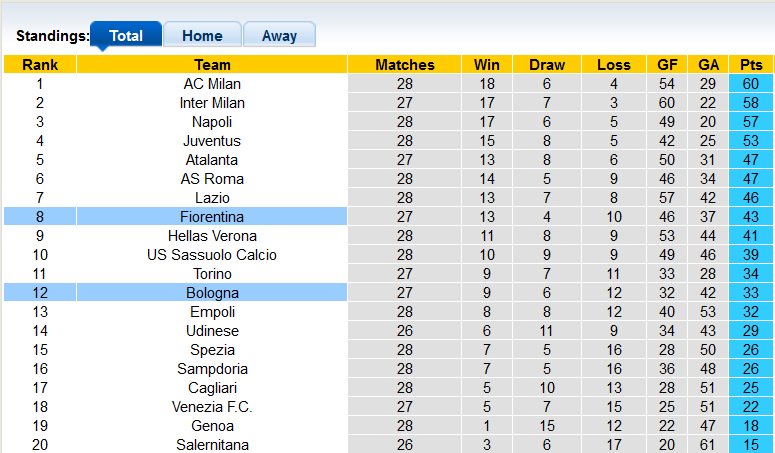Click the highlighted Fiorentina row

[x=212, y=217]
